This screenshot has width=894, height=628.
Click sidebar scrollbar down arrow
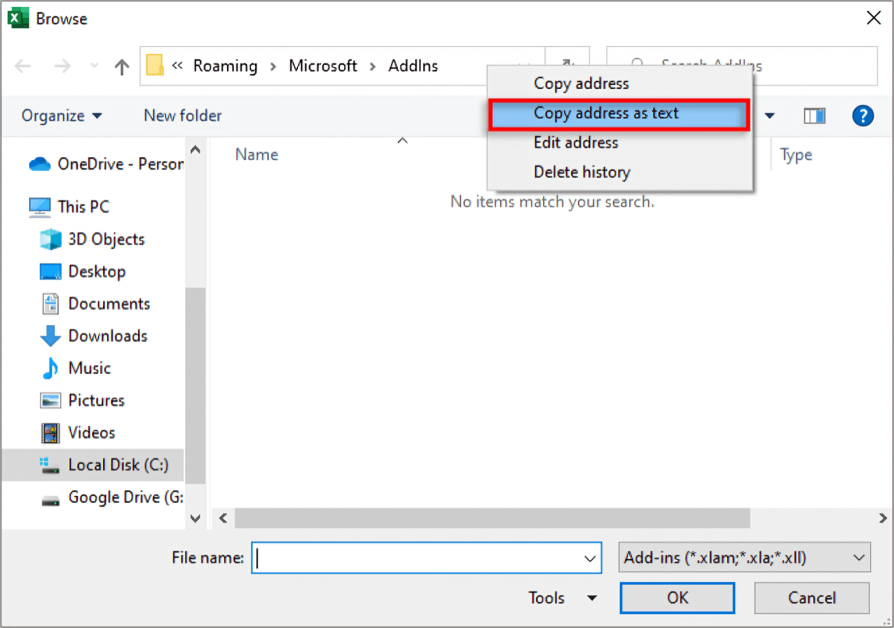(196, 518)
